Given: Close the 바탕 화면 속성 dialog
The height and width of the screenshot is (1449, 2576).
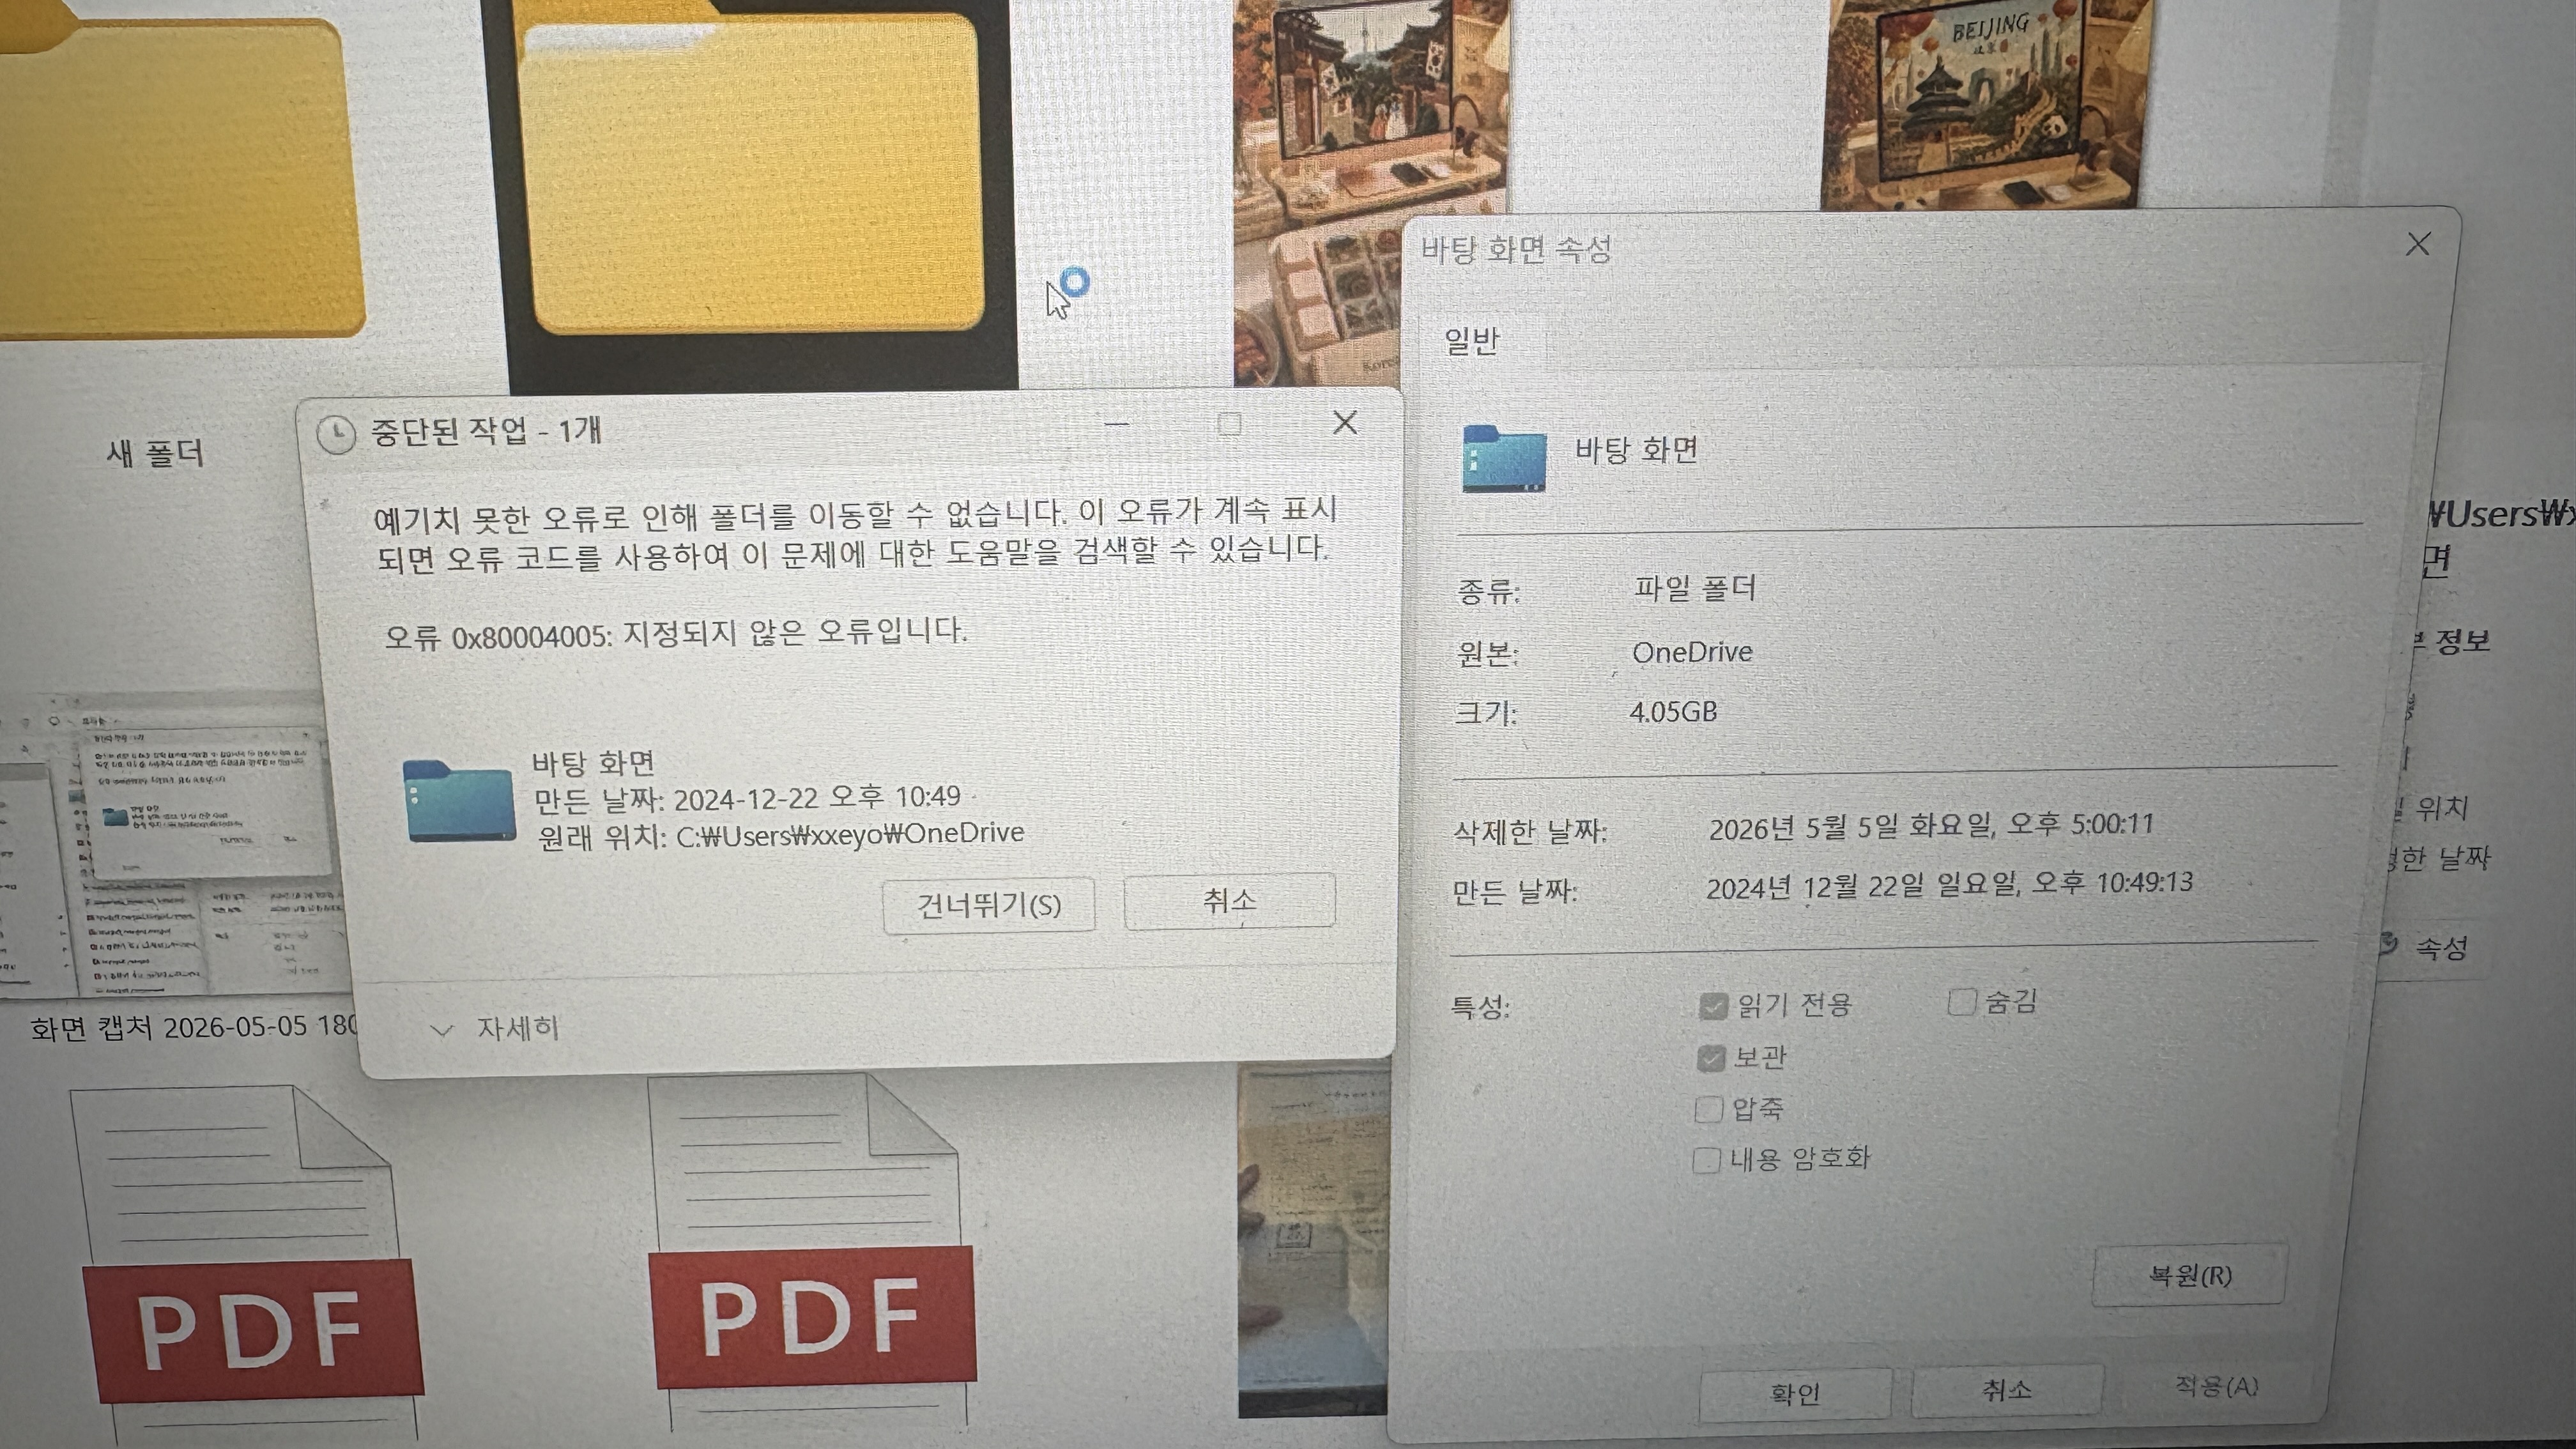Looking at the screenshot, I should tap(2417, 244).
